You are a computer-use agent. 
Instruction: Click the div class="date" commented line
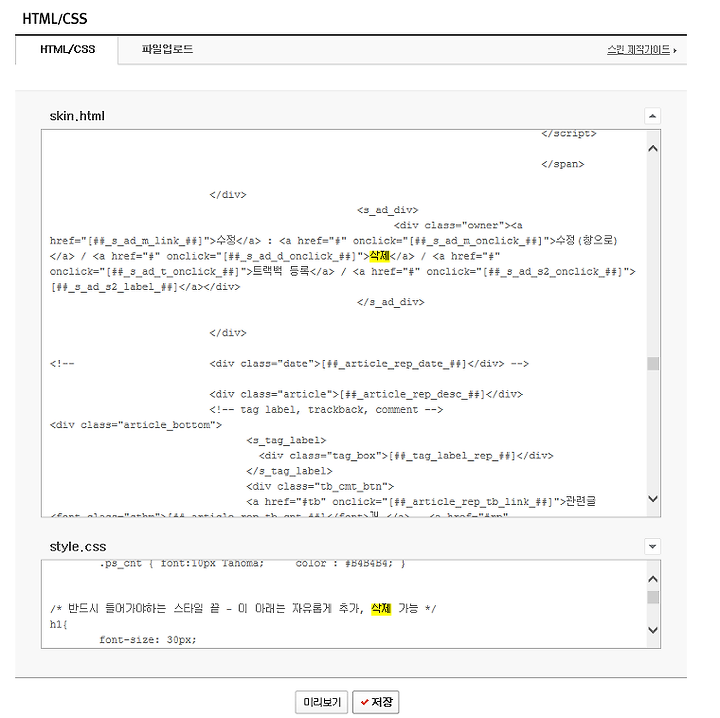click(x=289, y=364)
